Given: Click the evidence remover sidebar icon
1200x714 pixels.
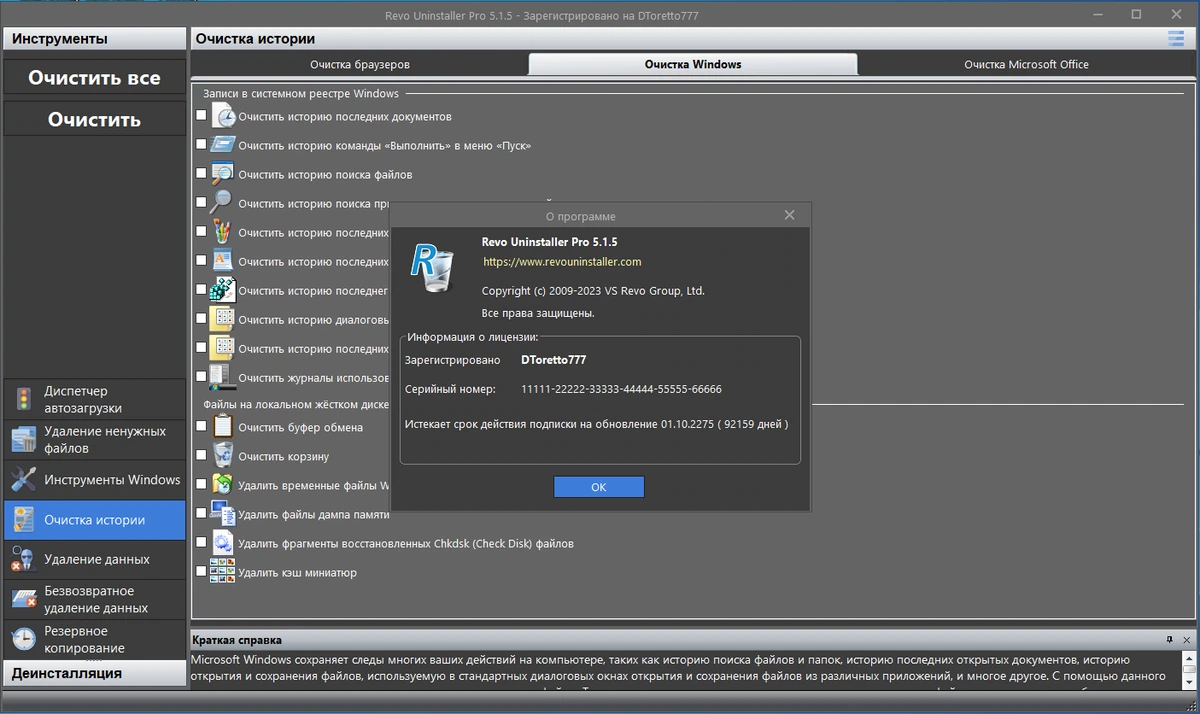Looking at the screenshot, I should coord(23,559).
